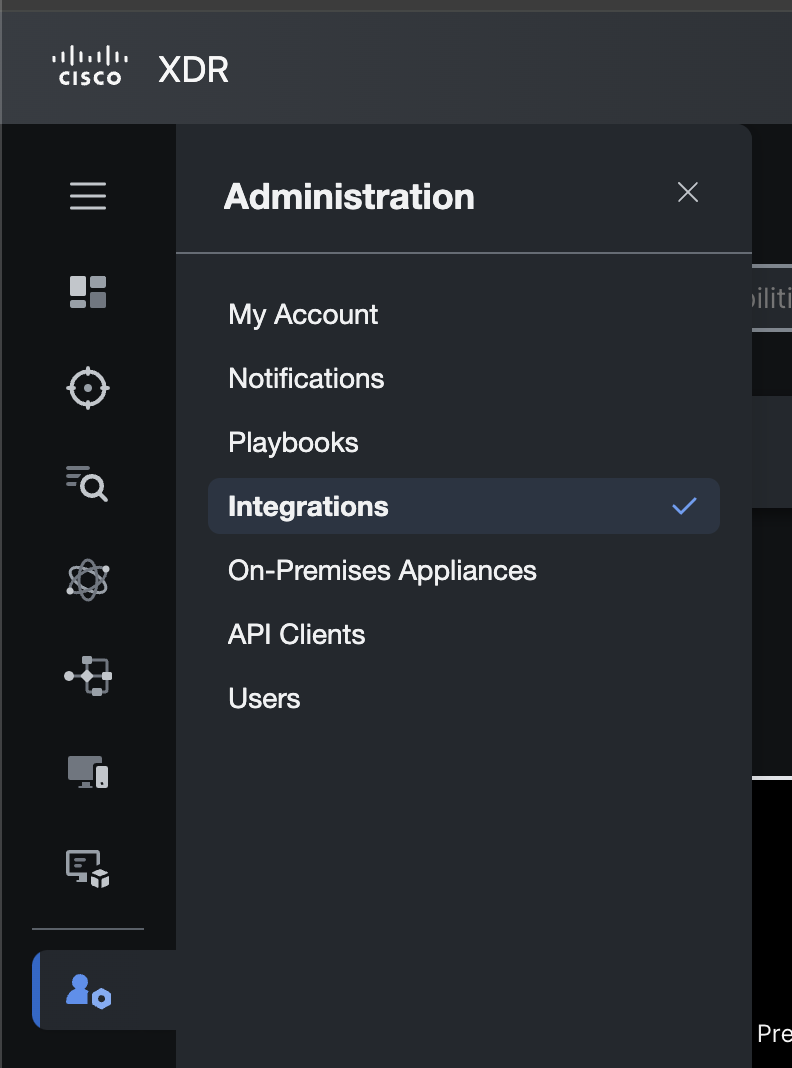The height and width of the screenshot is (1068, 792).
Task: Open the Investigate search icon
Action: (x=88, y=484)
